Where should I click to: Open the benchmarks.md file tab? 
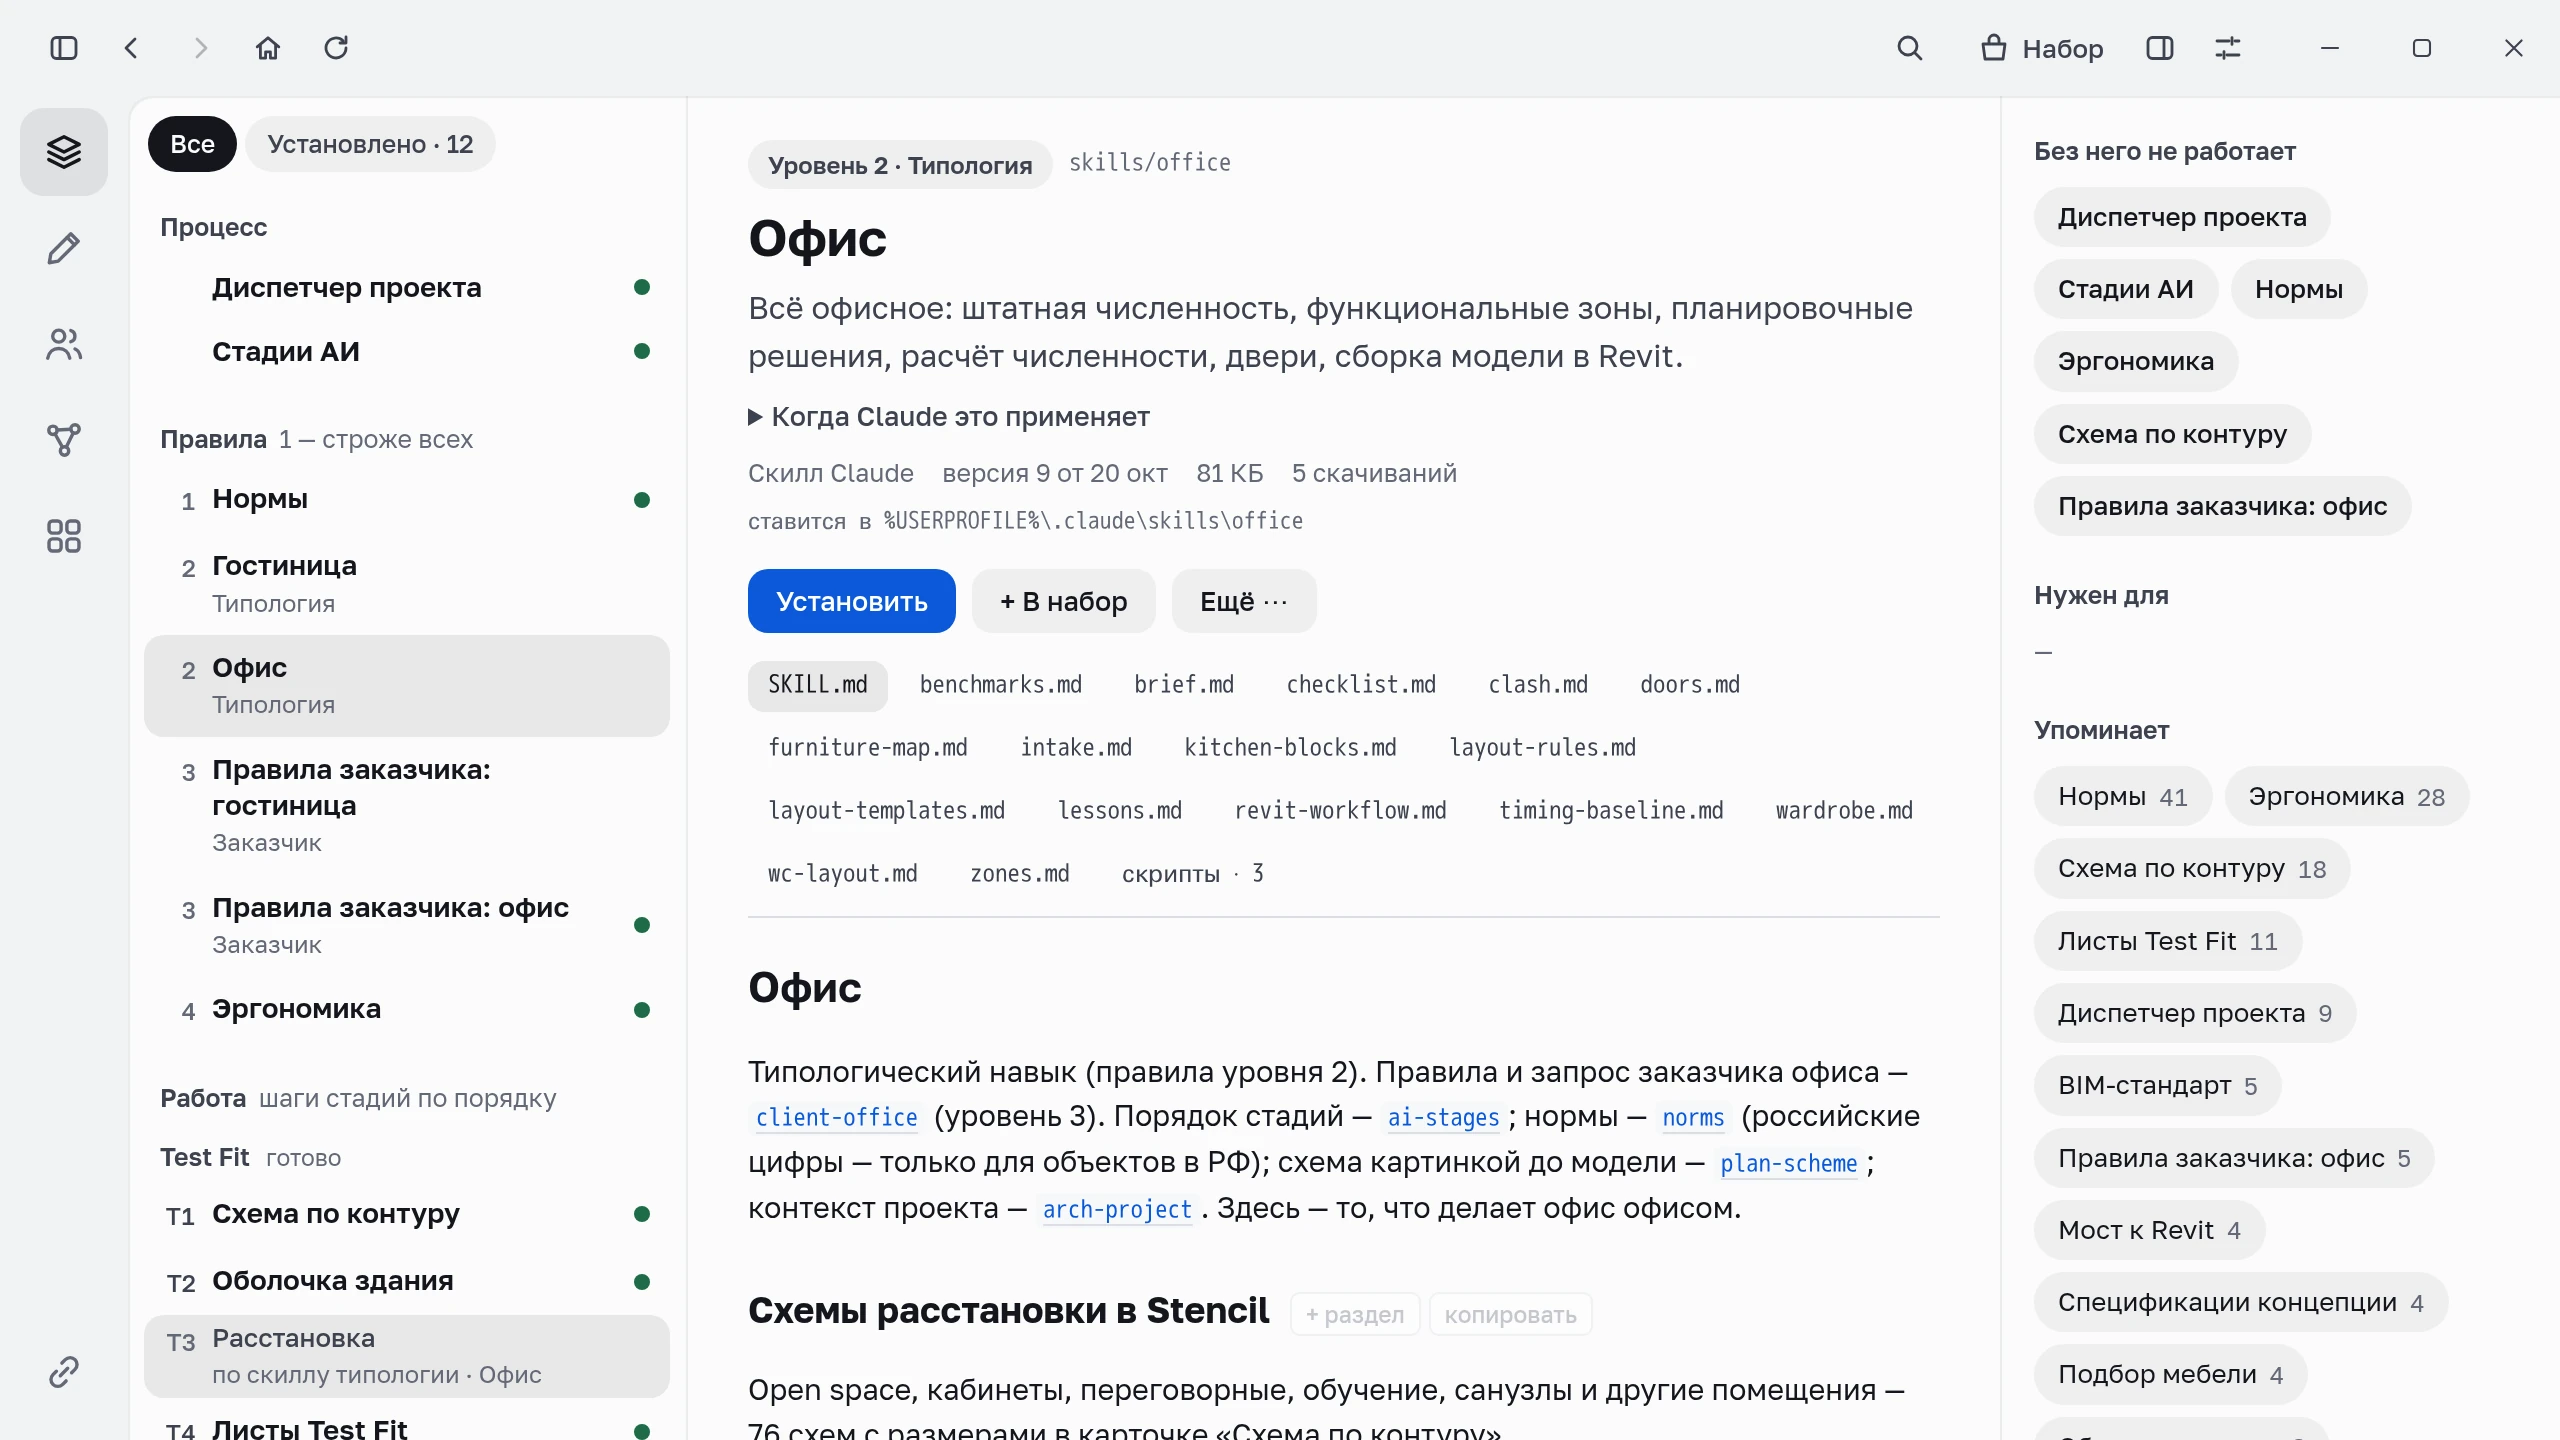pyautogui.click(x=1001, y=685)
